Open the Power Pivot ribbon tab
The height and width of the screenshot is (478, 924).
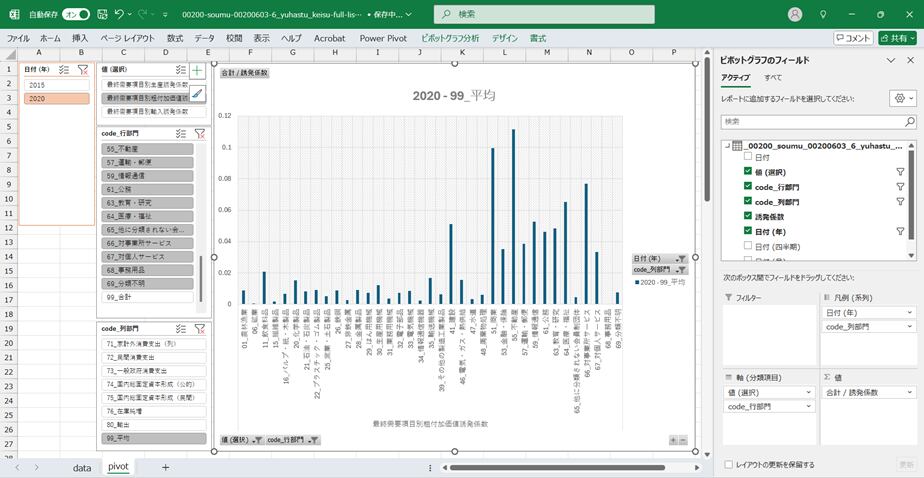(x=384, y=38)
